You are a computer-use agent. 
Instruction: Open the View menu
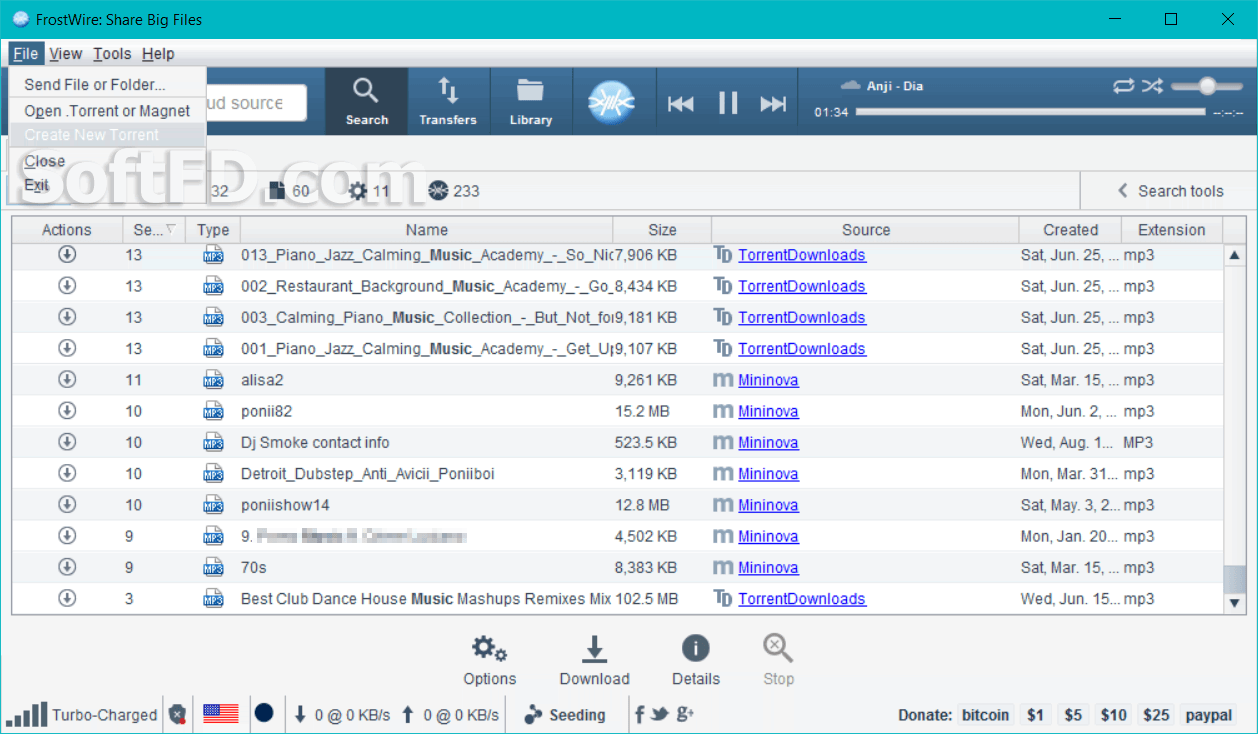(x=66, y=54)
